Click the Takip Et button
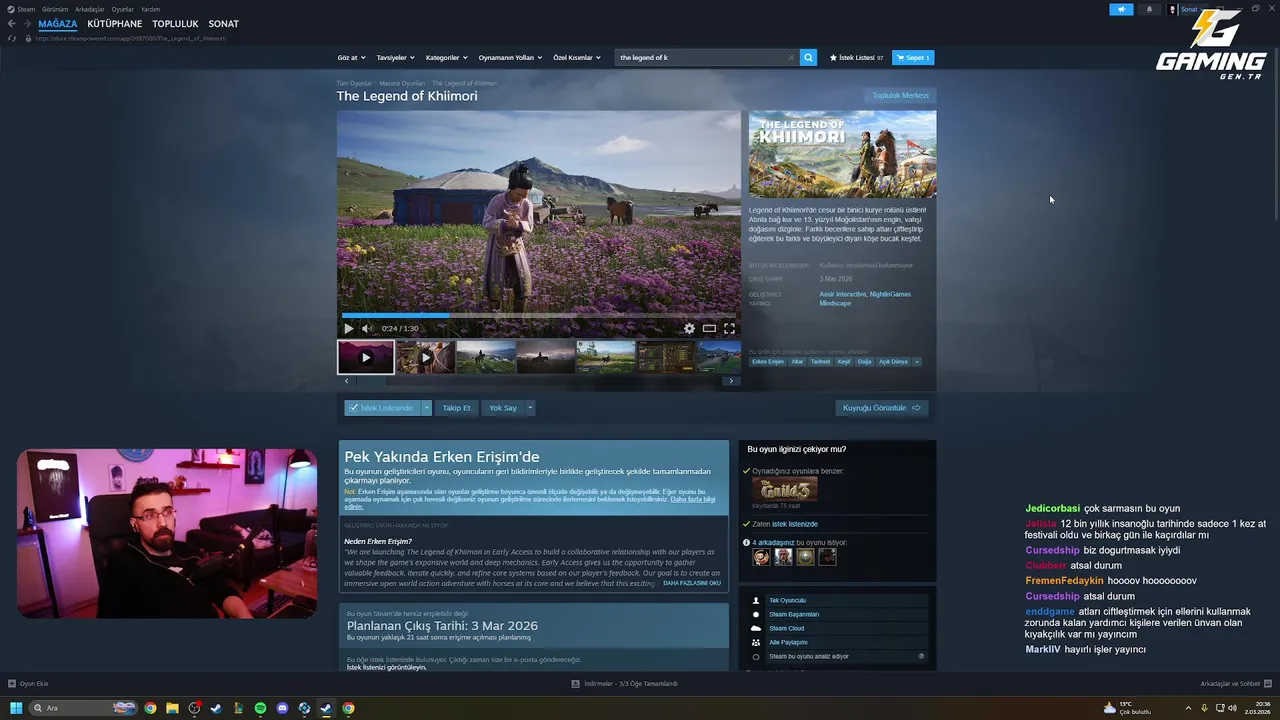The image size is (1280, 720). click(x=456, y=408)
